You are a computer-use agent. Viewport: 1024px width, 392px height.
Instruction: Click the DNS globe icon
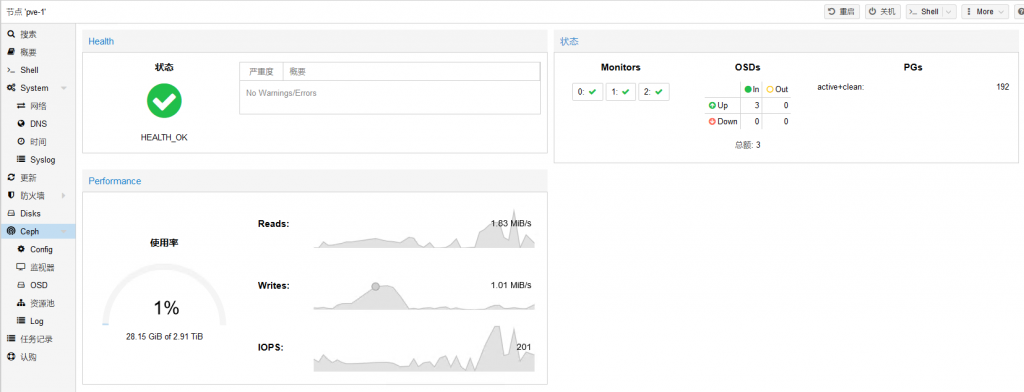point(21,123)
